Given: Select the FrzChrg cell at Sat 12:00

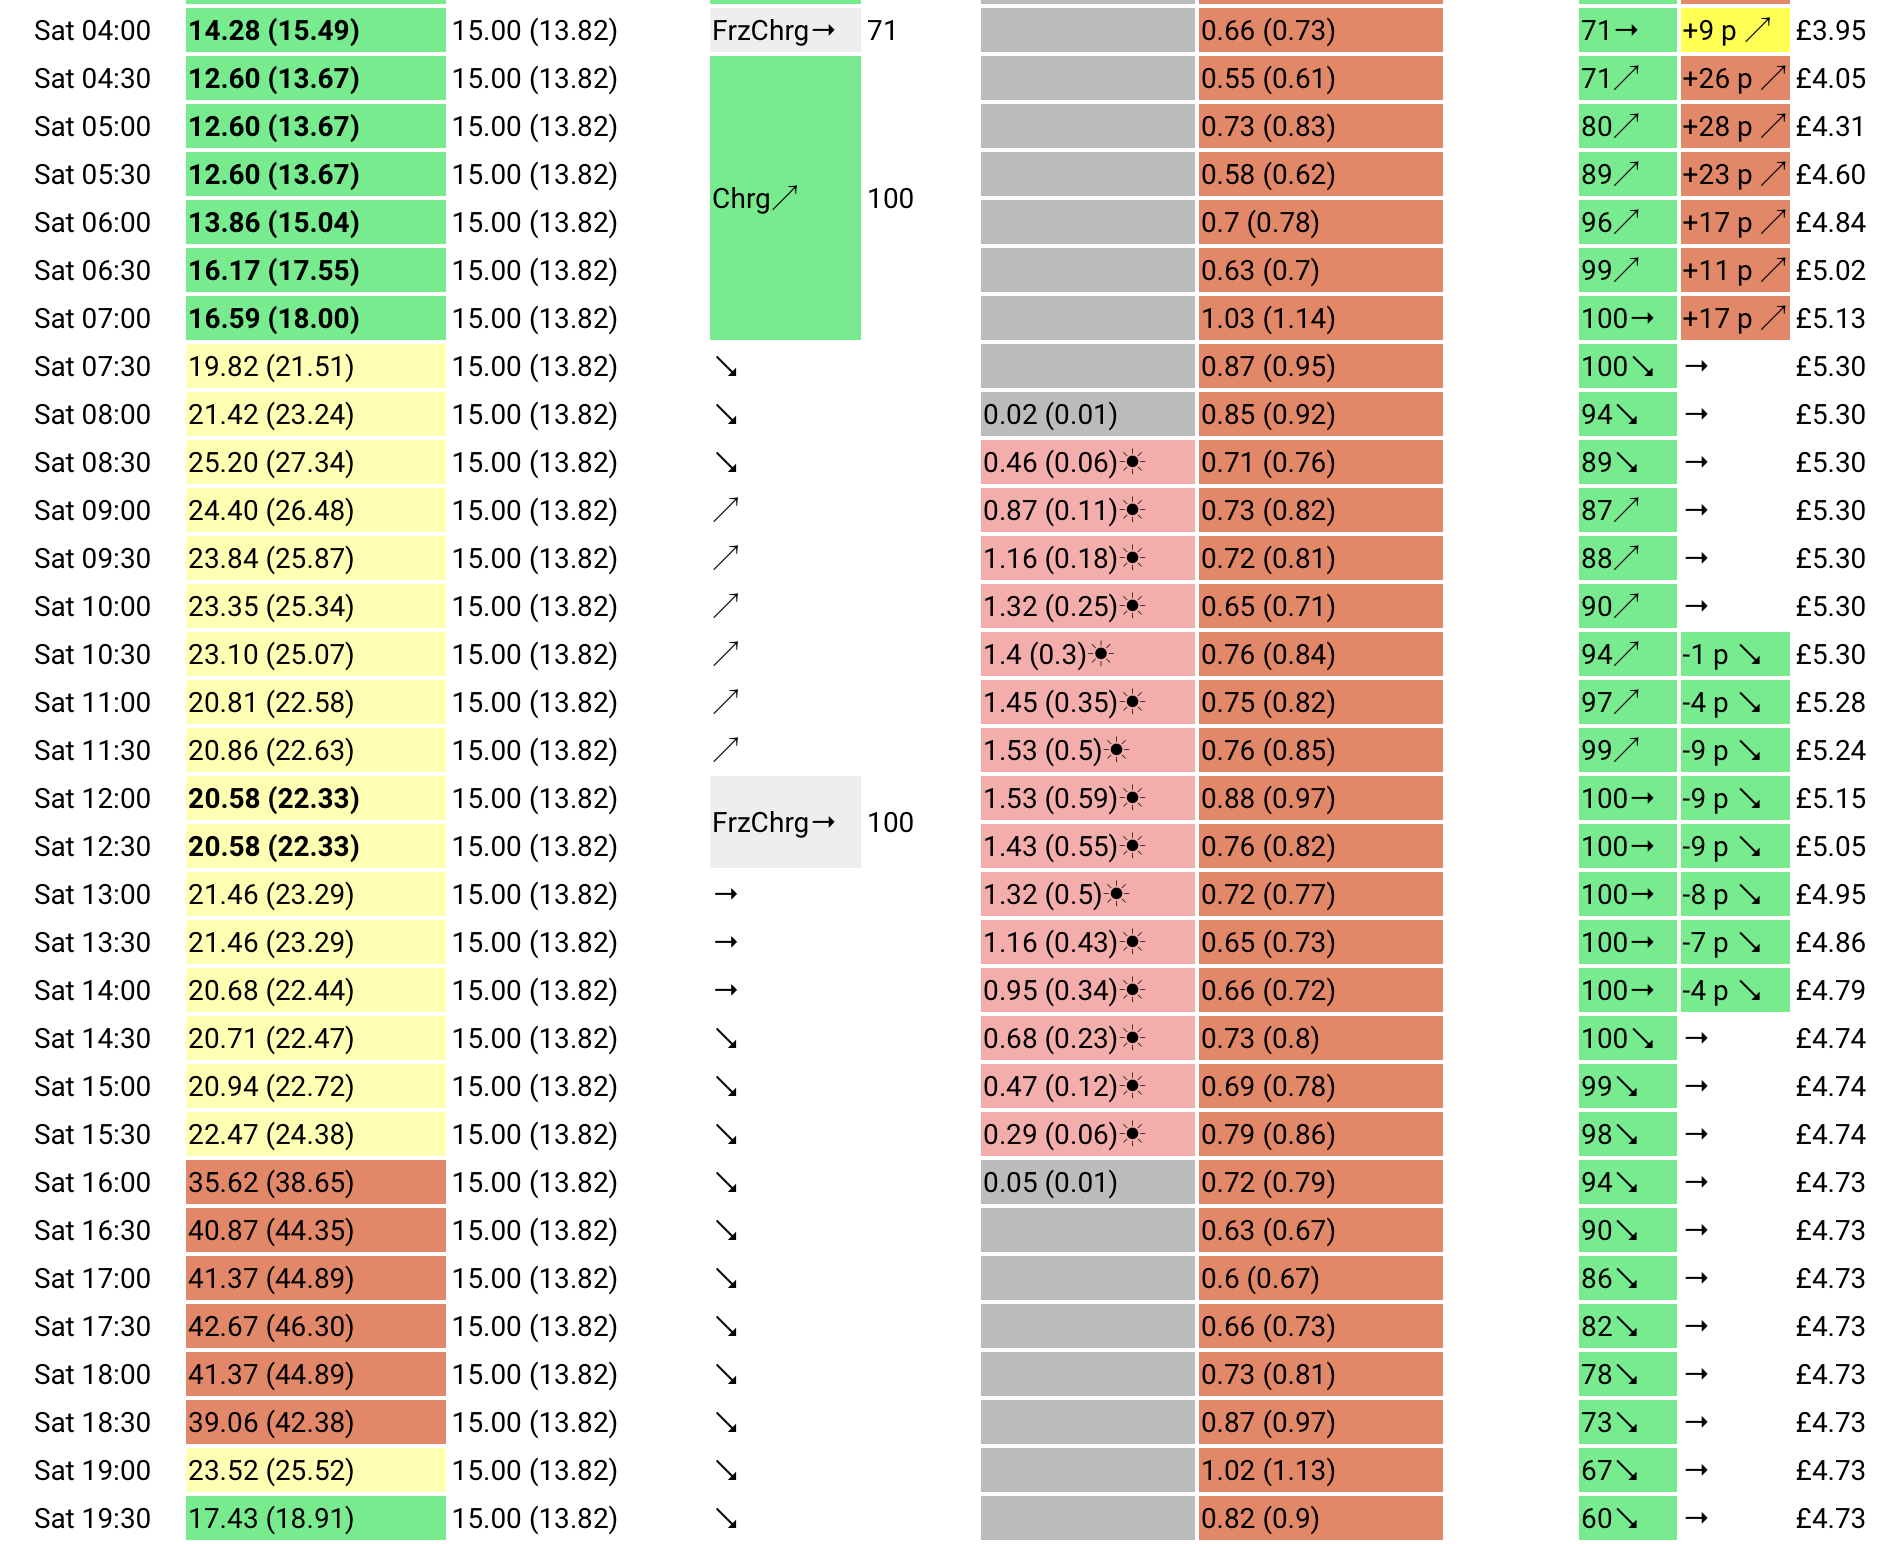Looking at the screenshot, I should tap(785, 822).
